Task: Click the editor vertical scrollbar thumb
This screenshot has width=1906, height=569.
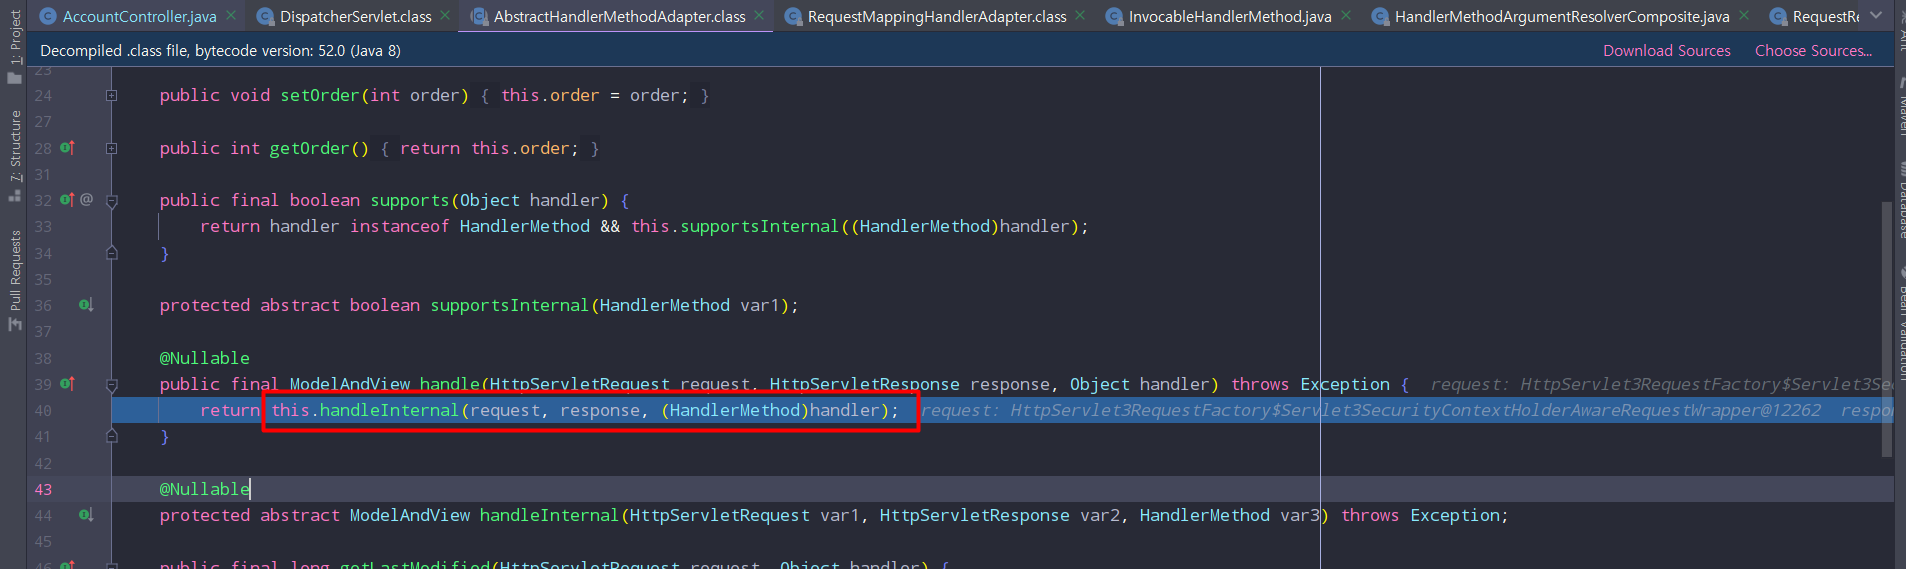Action: click(x=1887, y=330)
